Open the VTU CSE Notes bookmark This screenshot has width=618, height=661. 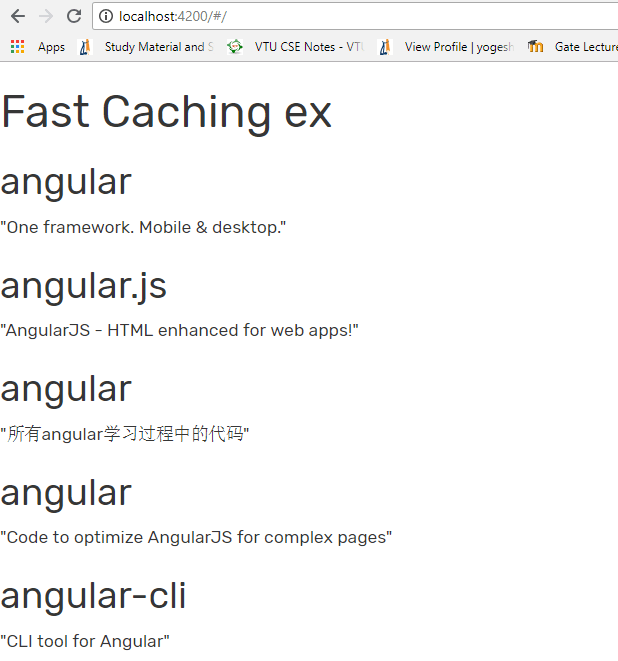click(x=309, y=47)
